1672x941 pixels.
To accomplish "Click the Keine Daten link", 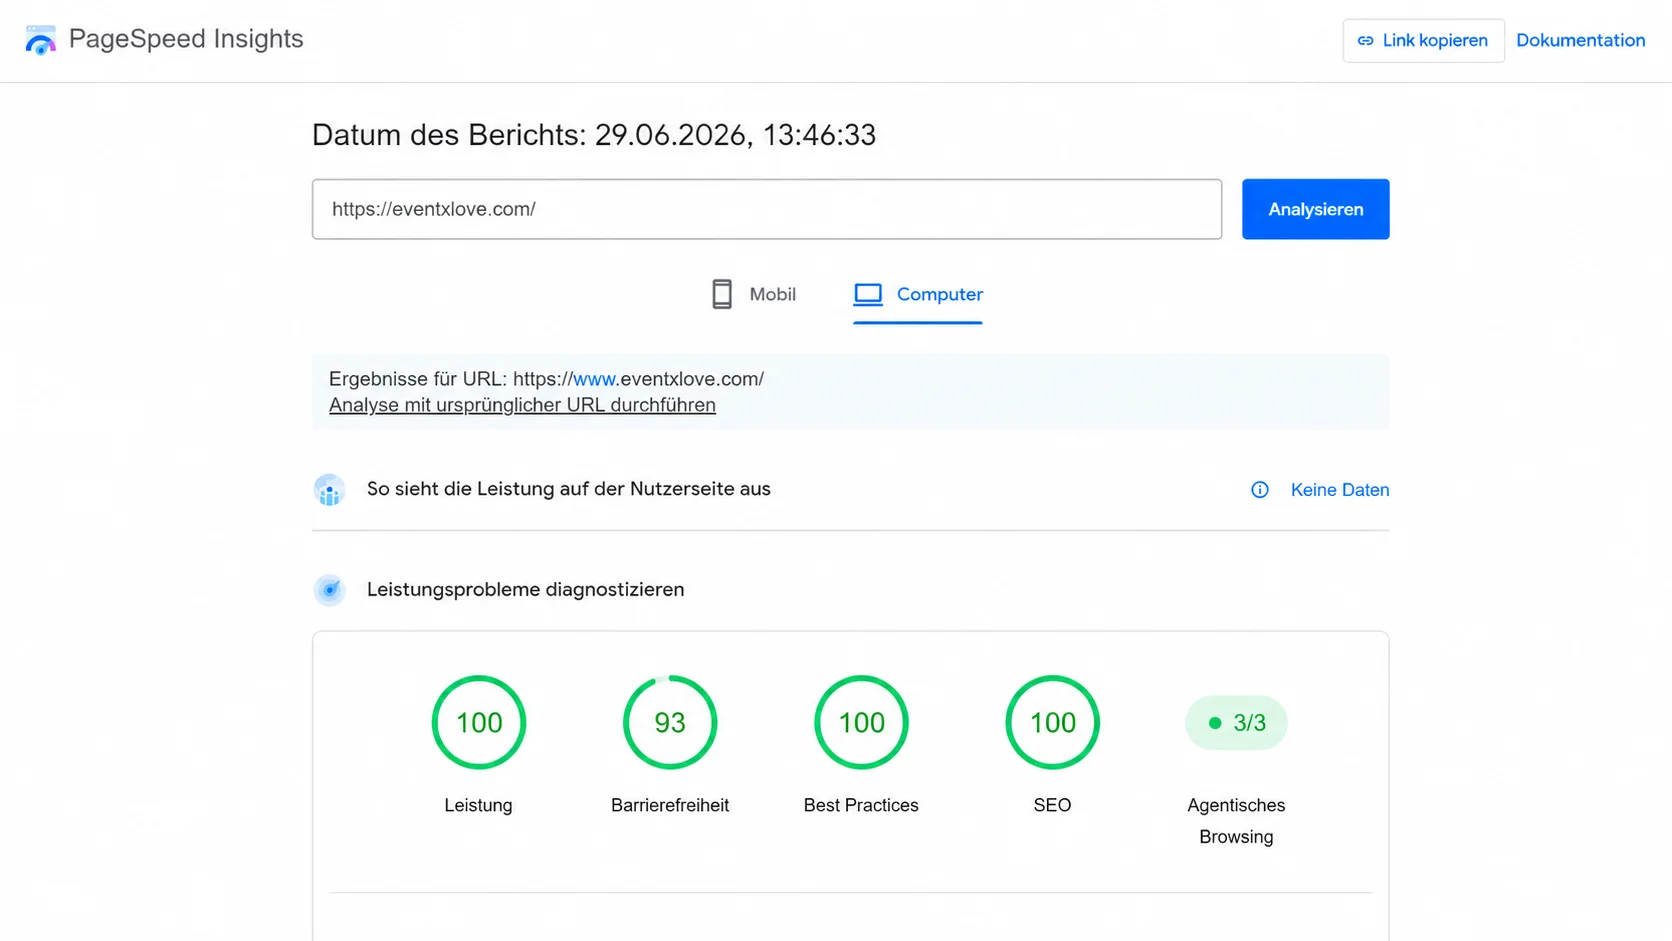I will (1340, 490).
